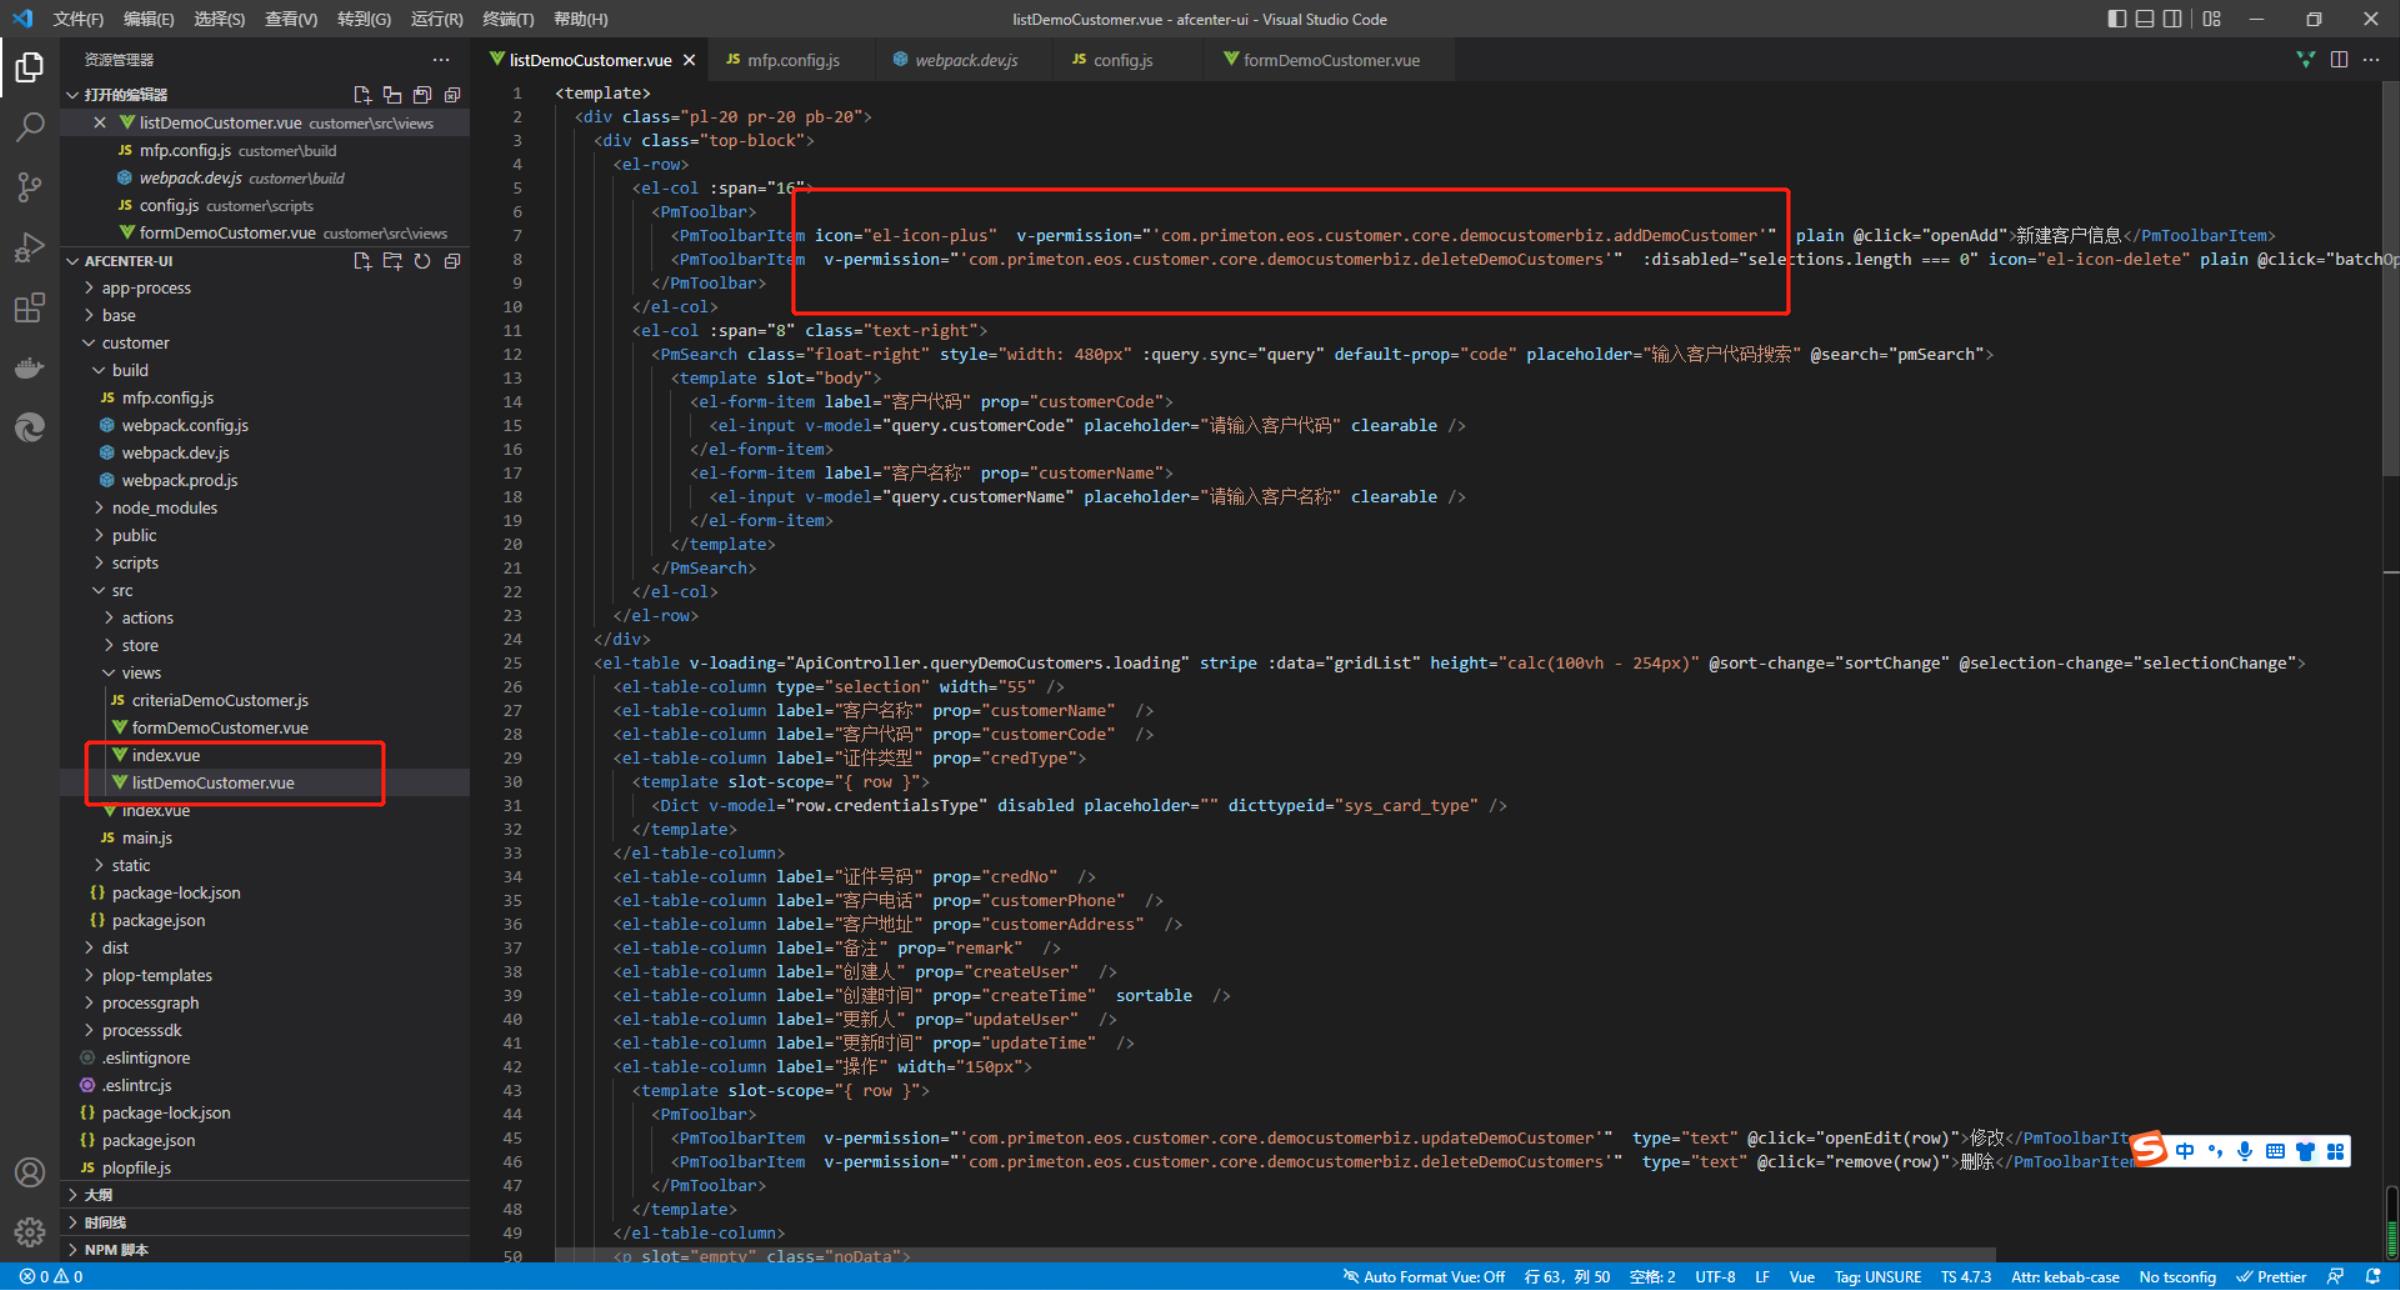
Task: Expand the NPM 脚本 section
Action: point(116,1250)
